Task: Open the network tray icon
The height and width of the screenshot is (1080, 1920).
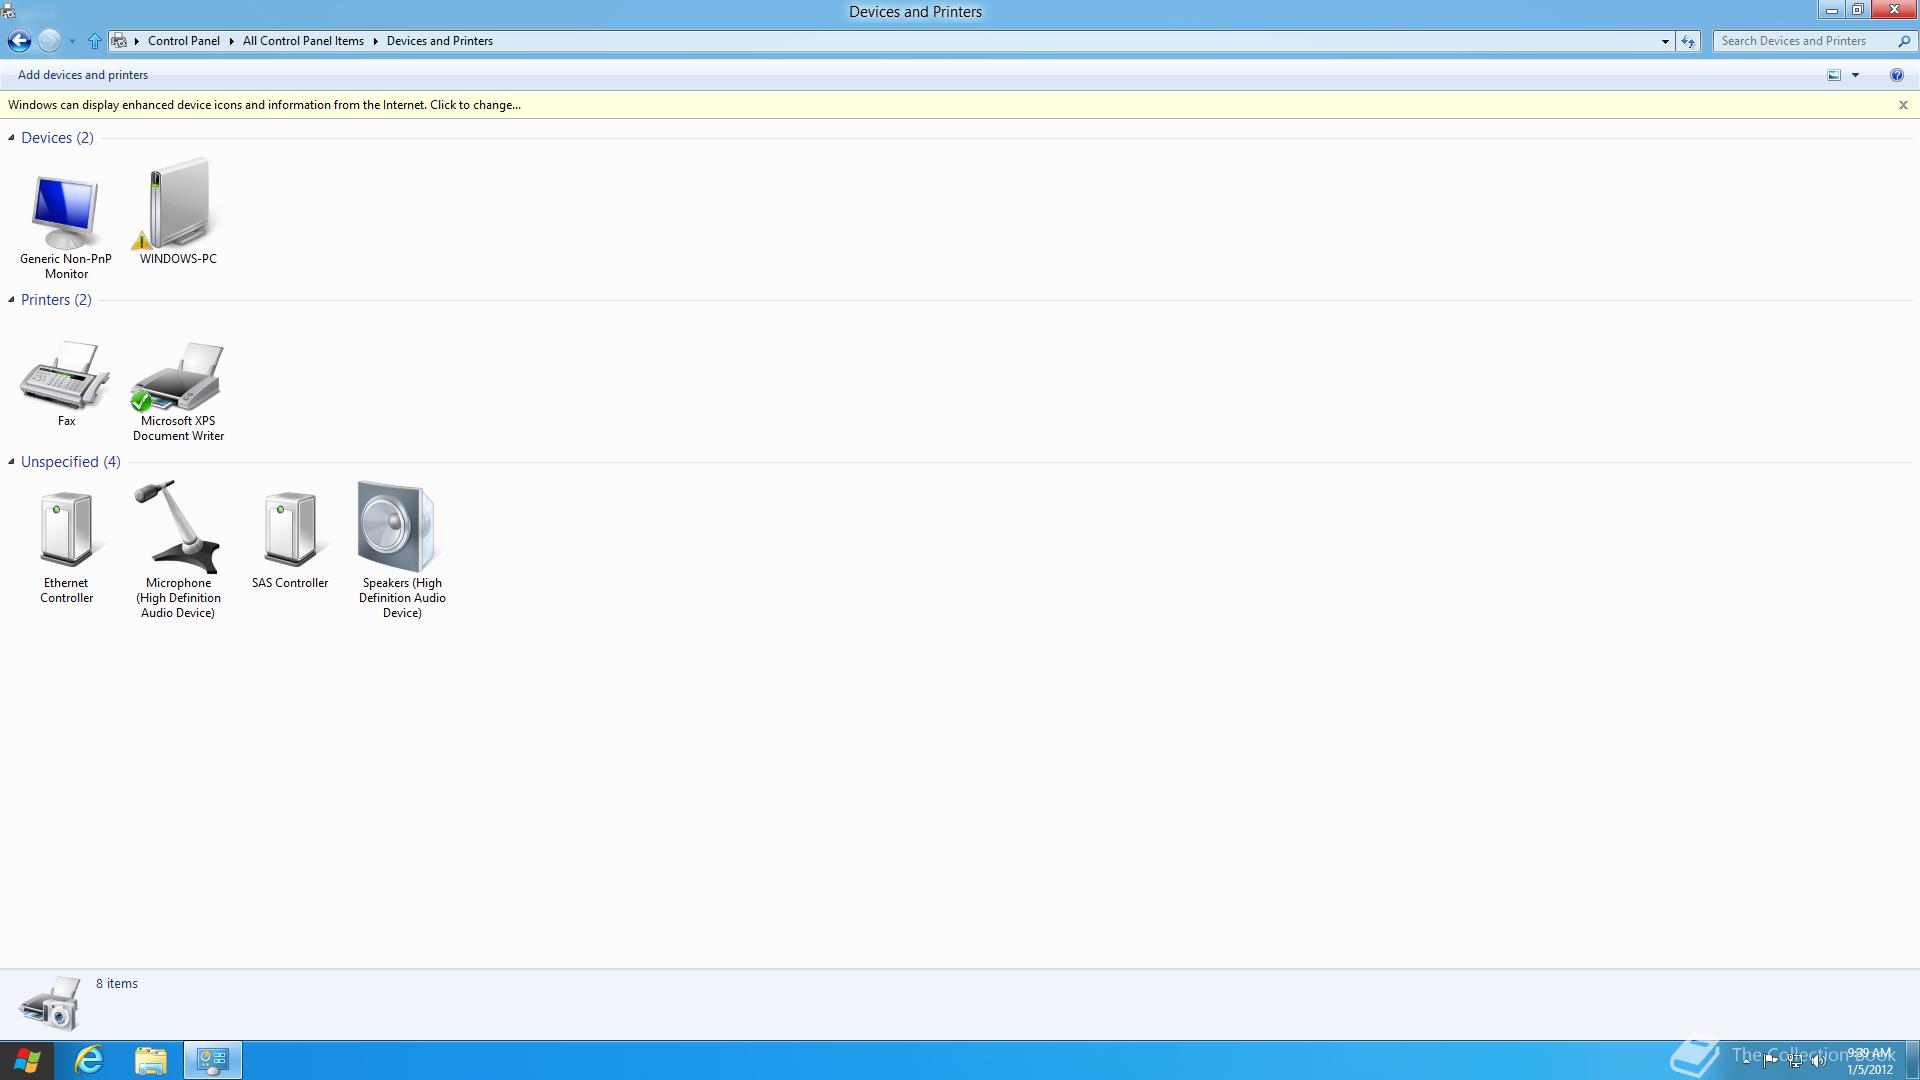Action: click(1795, 1060)
